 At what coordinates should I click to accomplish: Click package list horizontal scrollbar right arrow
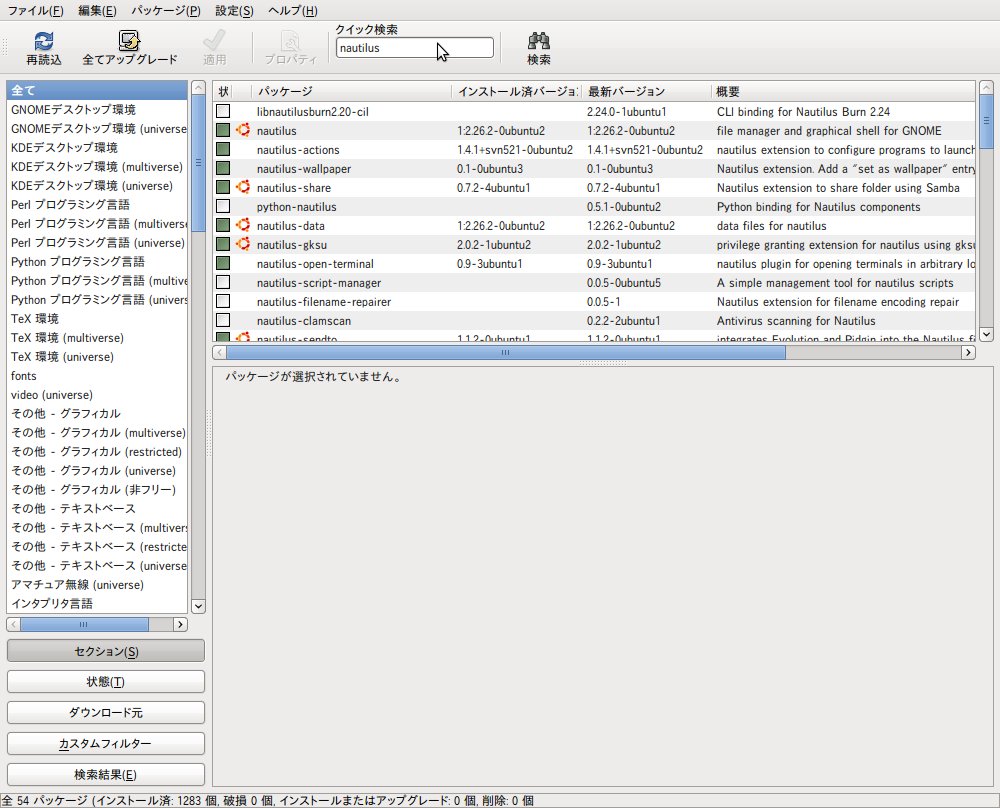click(968, 352)
